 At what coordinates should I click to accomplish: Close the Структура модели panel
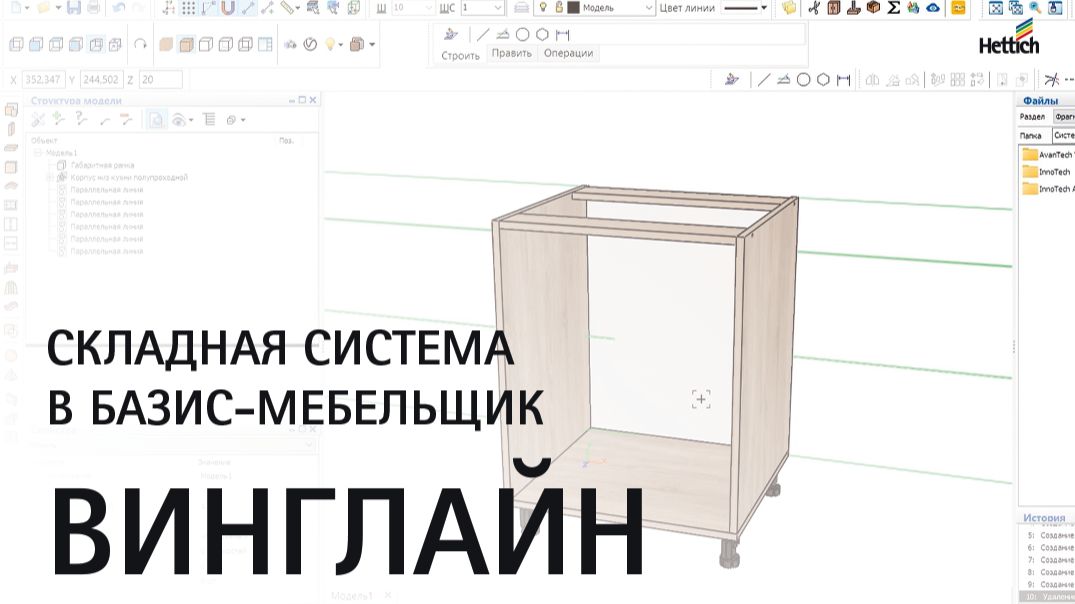point(313,100)
